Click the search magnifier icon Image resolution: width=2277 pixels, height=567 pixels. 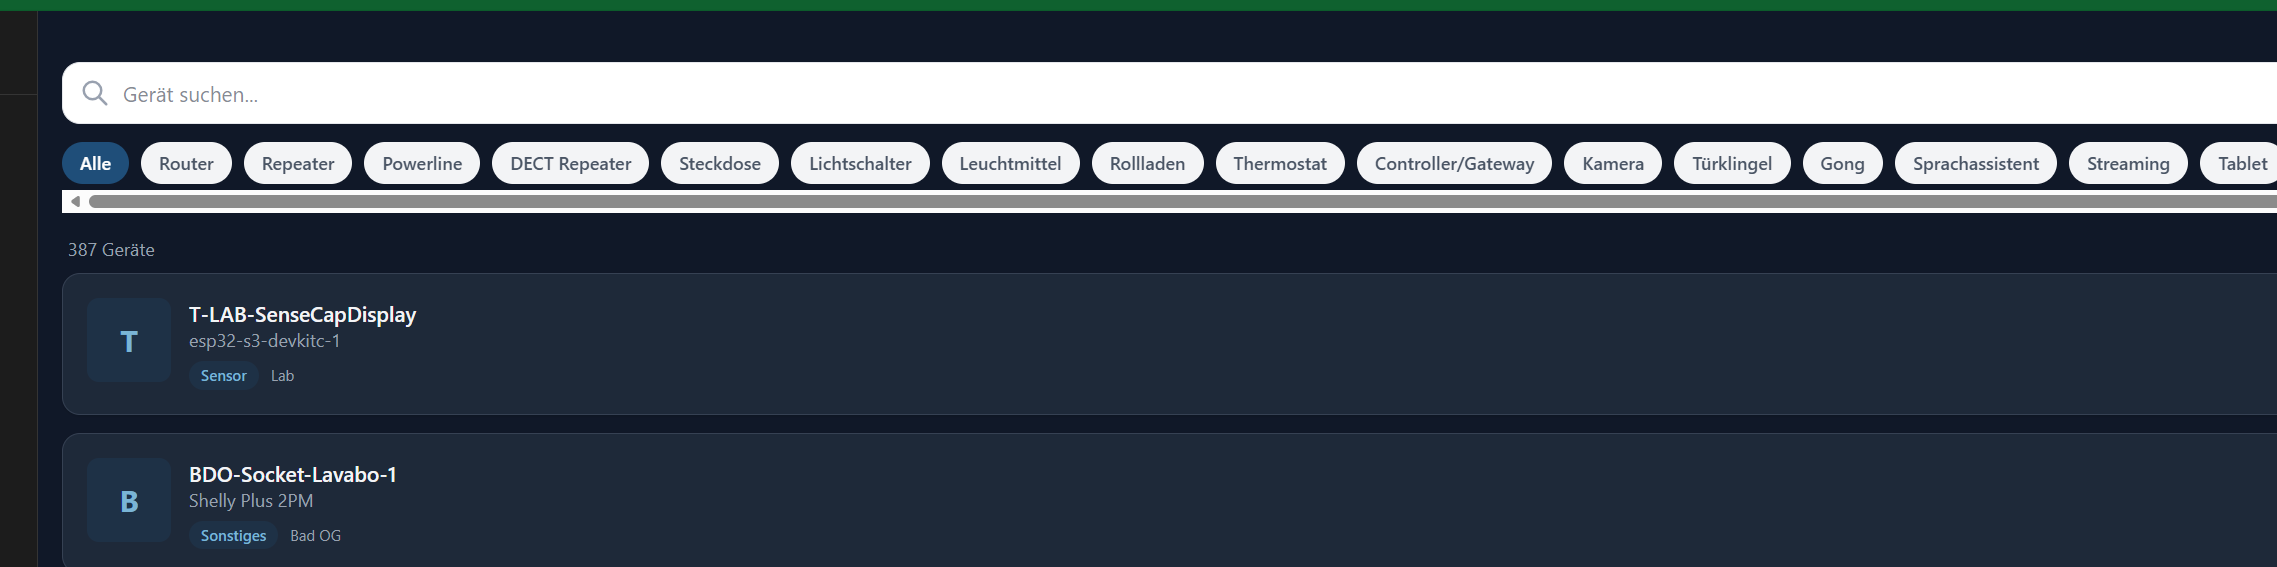(95, 94)
